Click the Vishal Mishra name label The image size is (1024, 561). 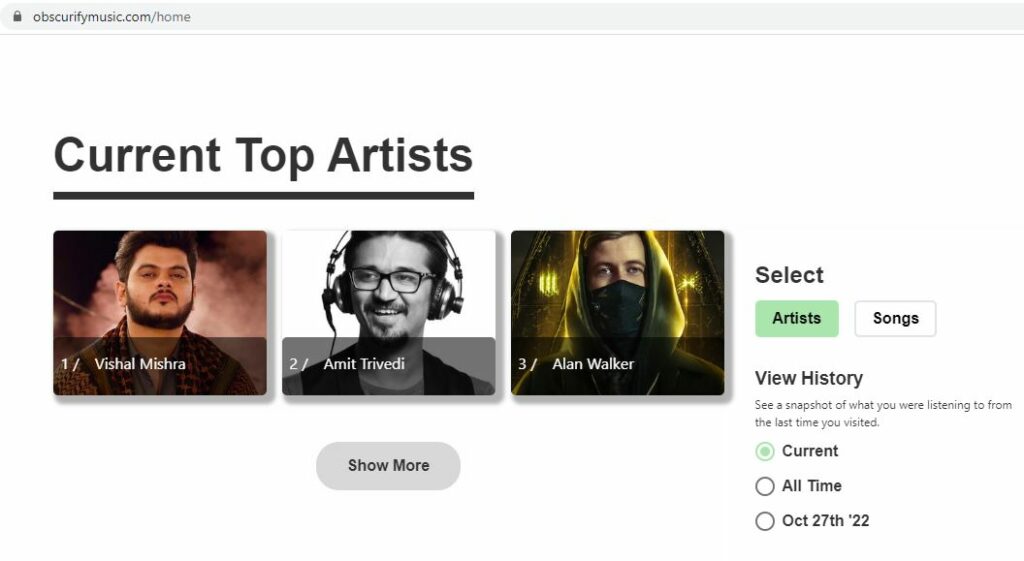pyautogui.click(x=140, y=364)
